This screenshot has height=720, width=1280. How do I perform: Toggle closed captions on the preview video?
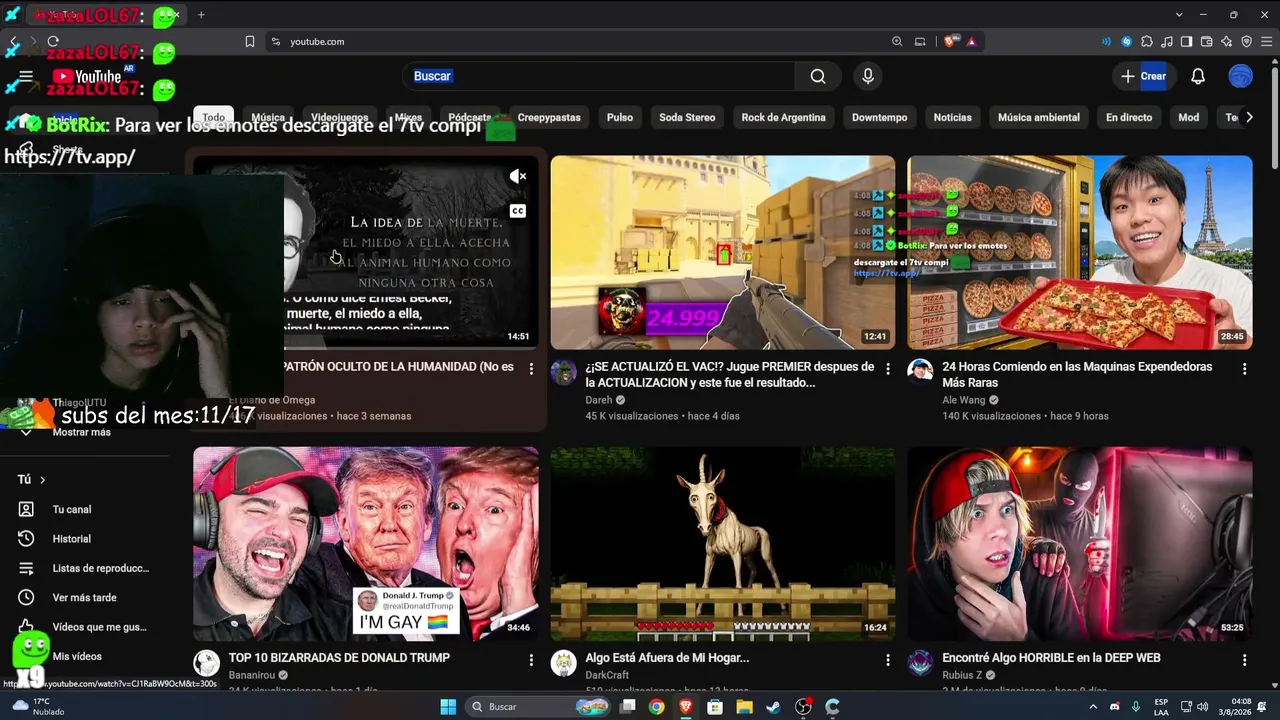click(x=517, y=211)
